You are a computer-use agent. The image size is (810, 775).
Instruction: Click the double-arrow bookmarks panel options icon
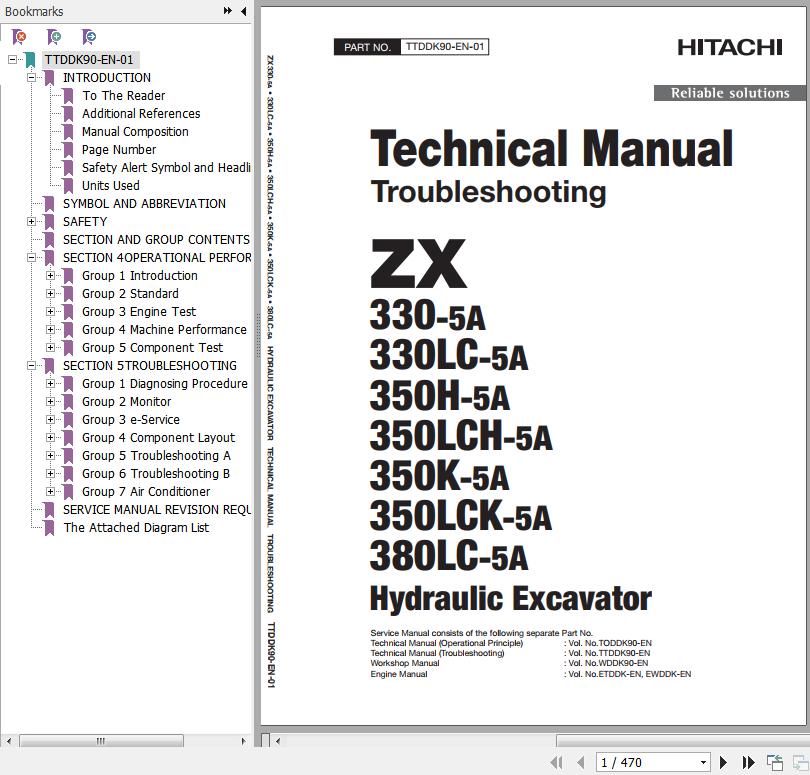227,11
